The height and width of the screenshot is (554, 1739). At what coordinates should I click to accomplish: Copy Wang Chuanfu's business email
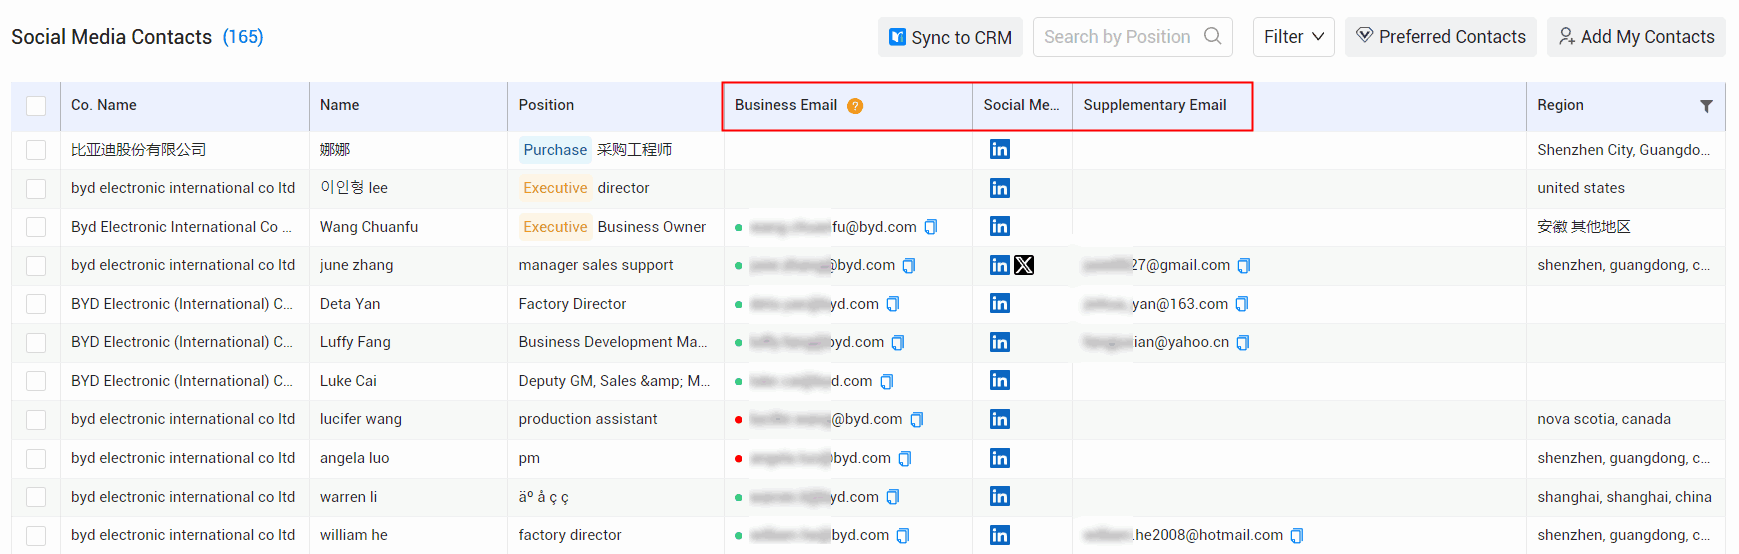point(931,227)
